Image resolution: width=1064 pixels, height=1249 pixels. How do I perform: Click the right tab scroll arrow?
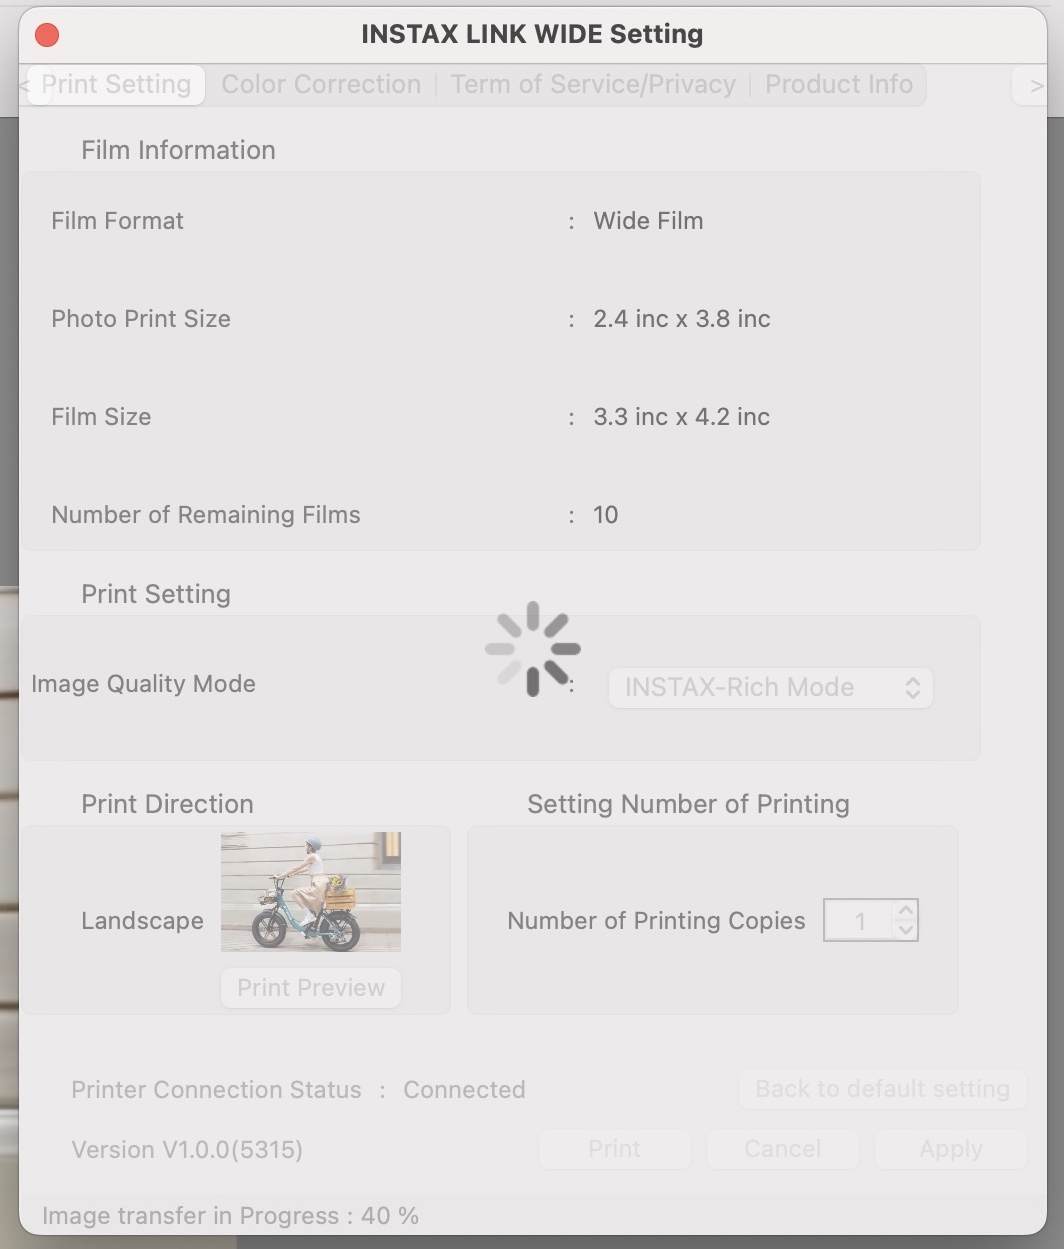1036,86
